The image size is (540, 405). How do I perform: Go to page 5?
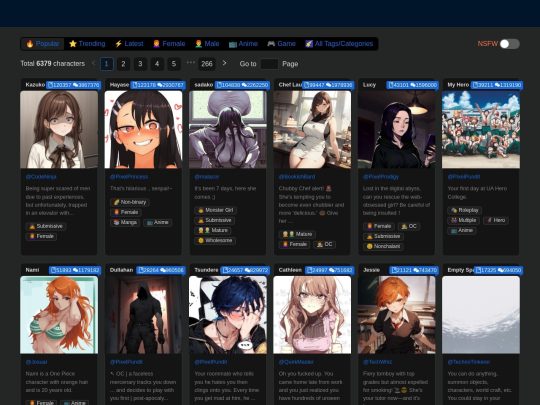tap(174, 64)
